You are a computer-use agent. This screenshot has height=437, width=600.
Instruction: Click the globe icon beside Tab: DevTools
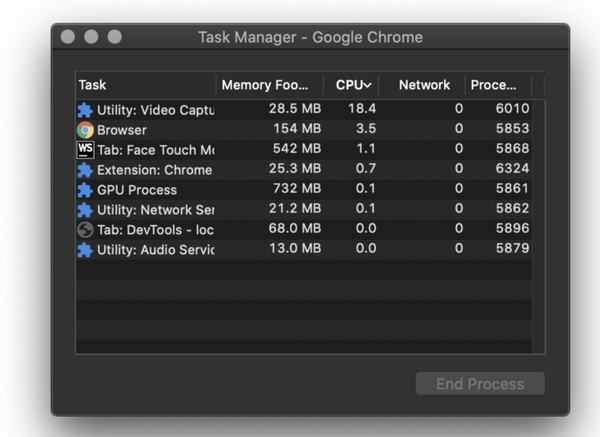pyautogui.click(x=85, y=230)
